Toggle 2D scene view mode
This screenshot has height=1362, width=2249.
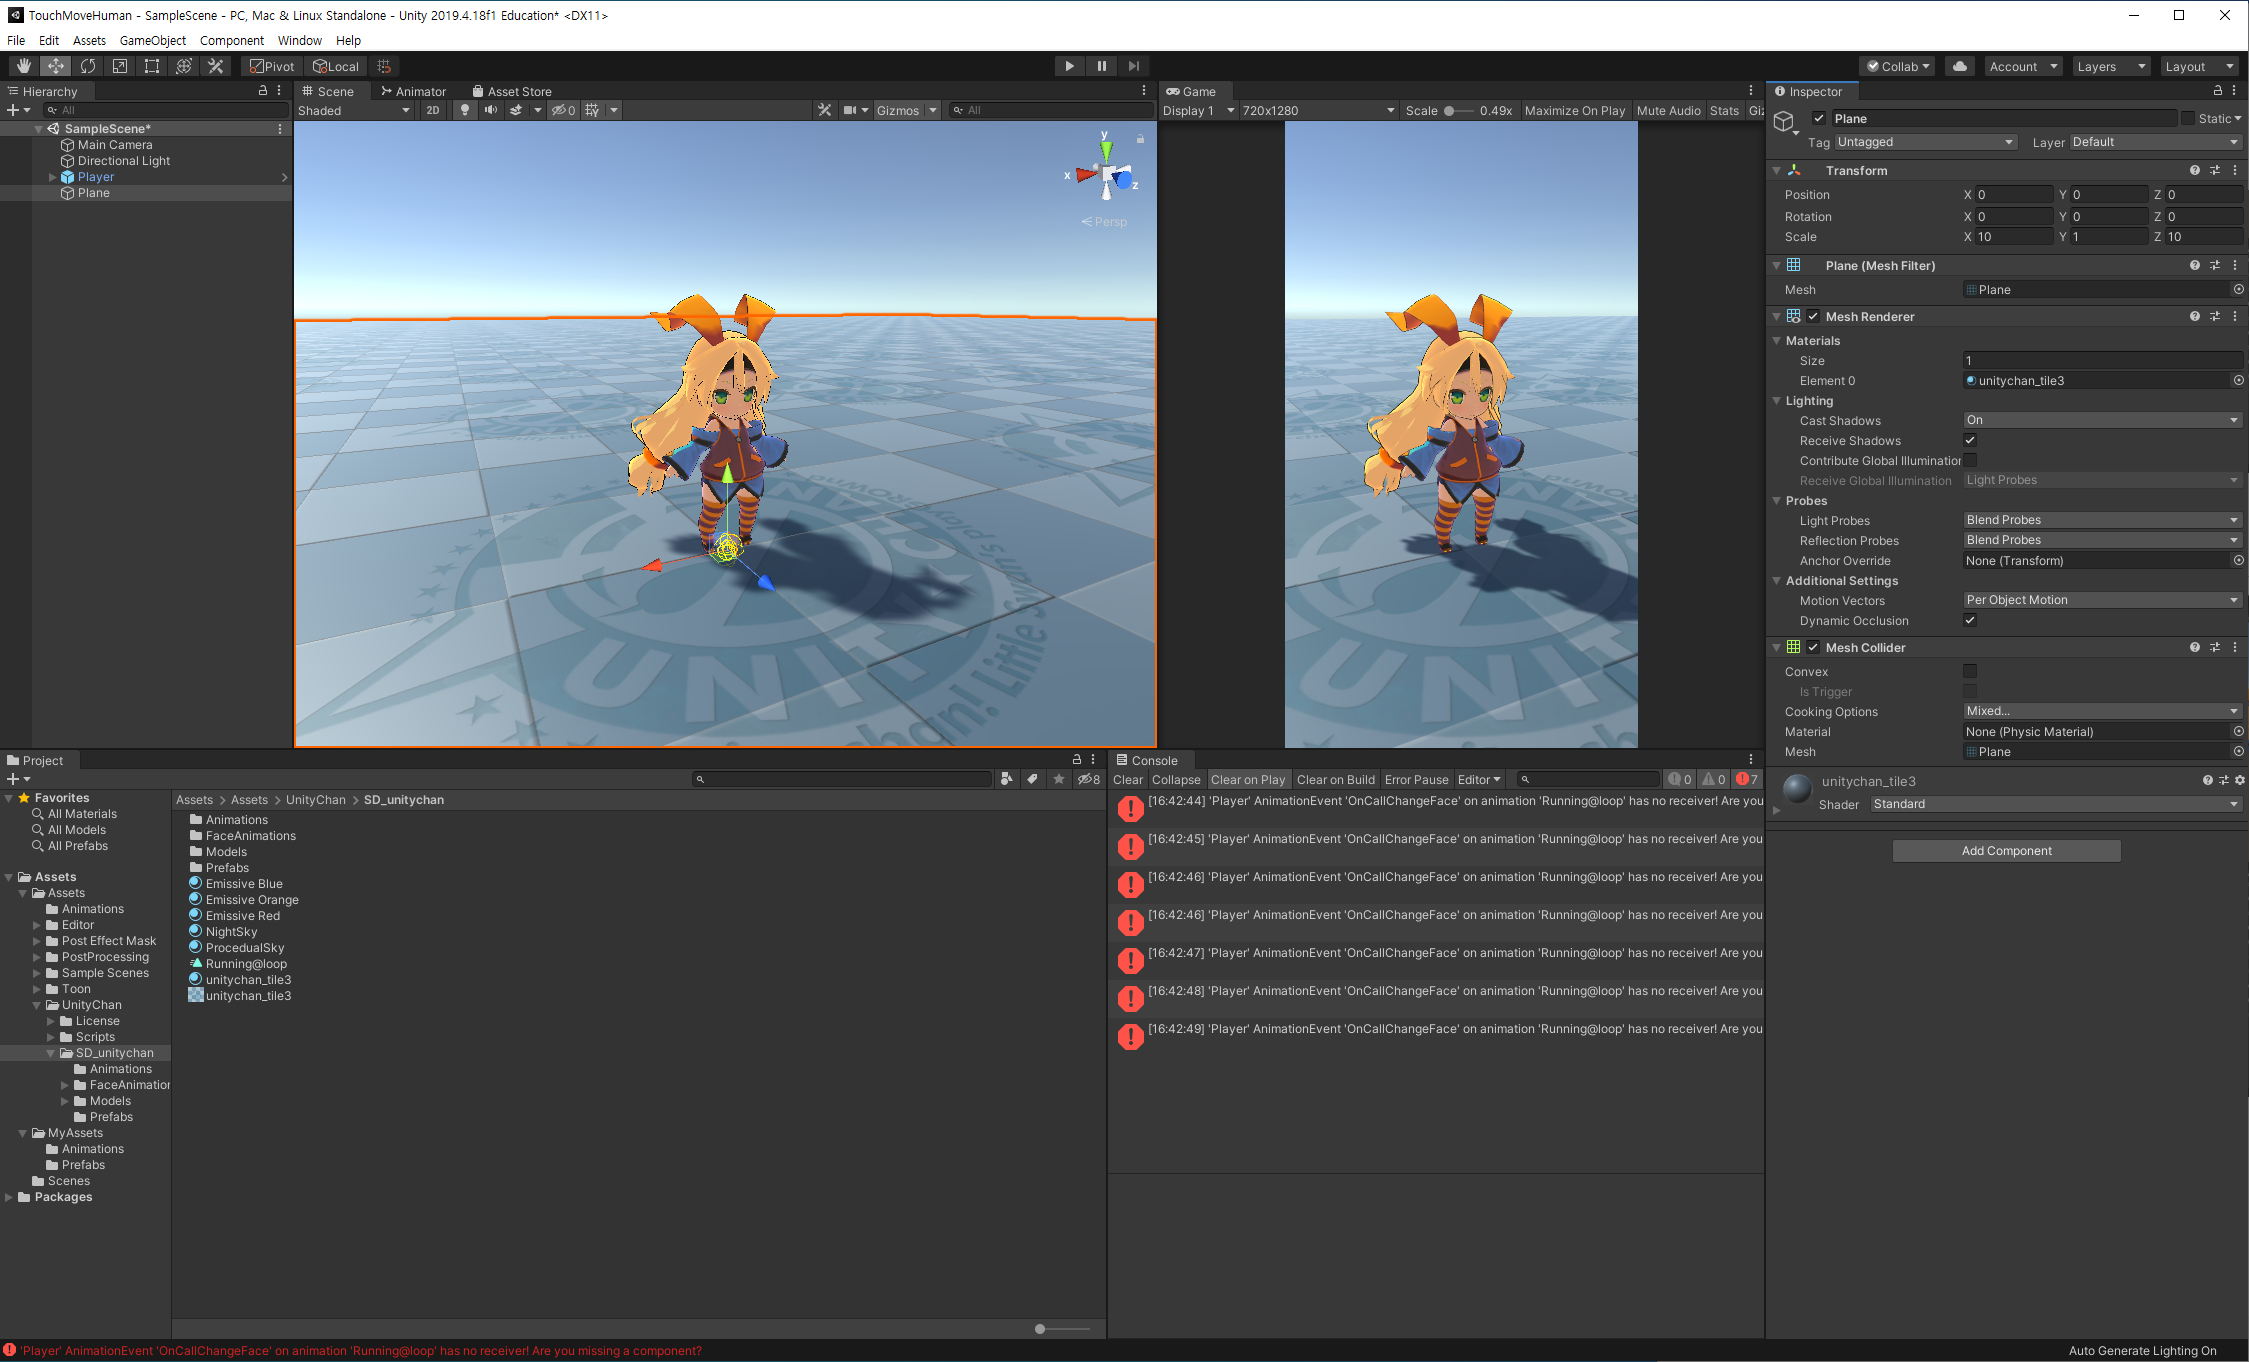click(432, 110)
